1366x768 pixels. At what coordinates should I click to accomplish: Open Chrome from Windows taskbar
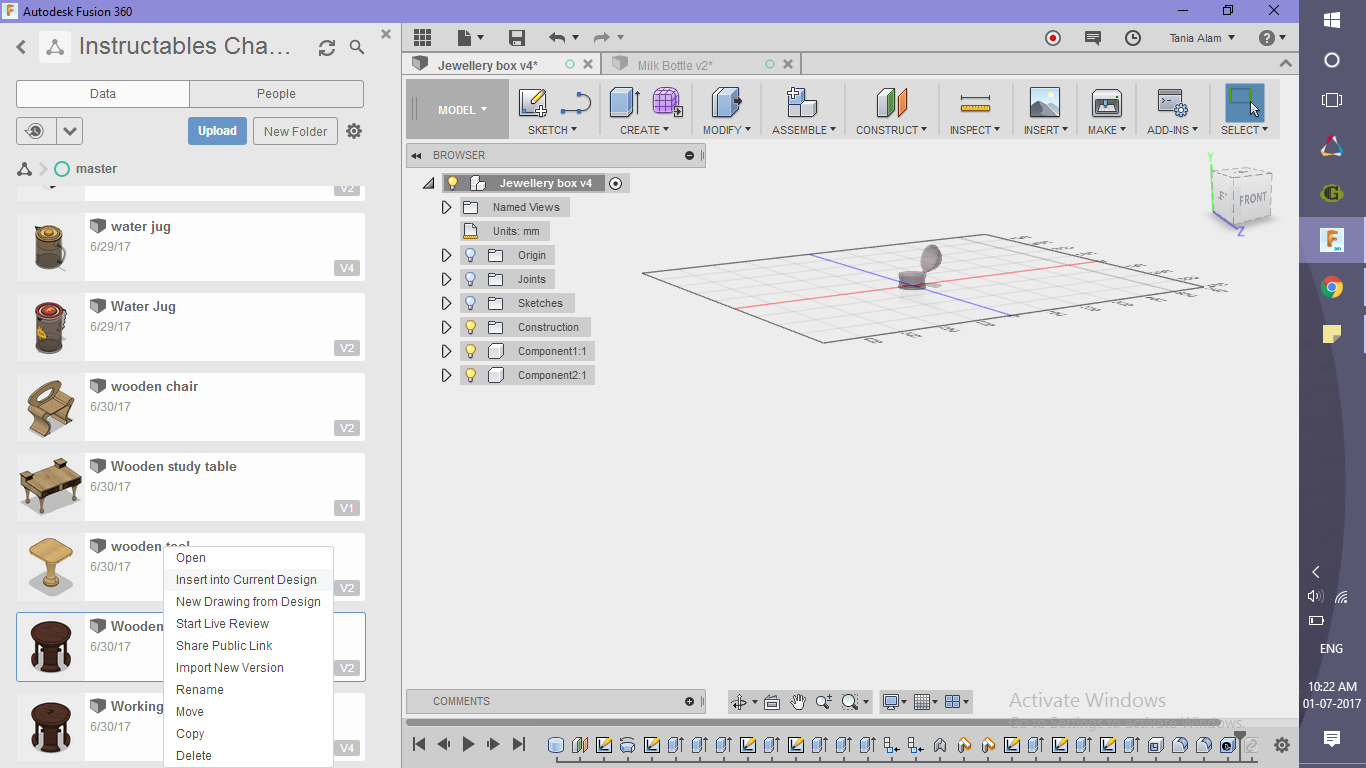(1332, 288)
